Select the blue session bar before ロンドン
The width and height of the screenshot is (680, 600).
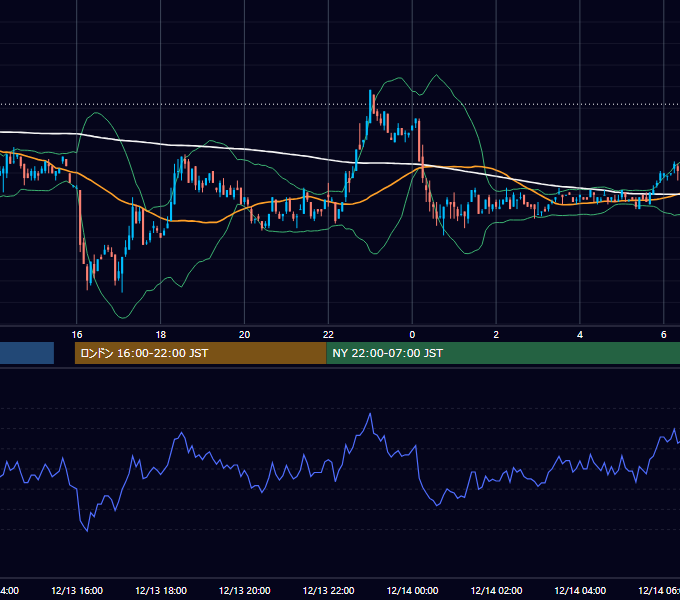(27, 353)
